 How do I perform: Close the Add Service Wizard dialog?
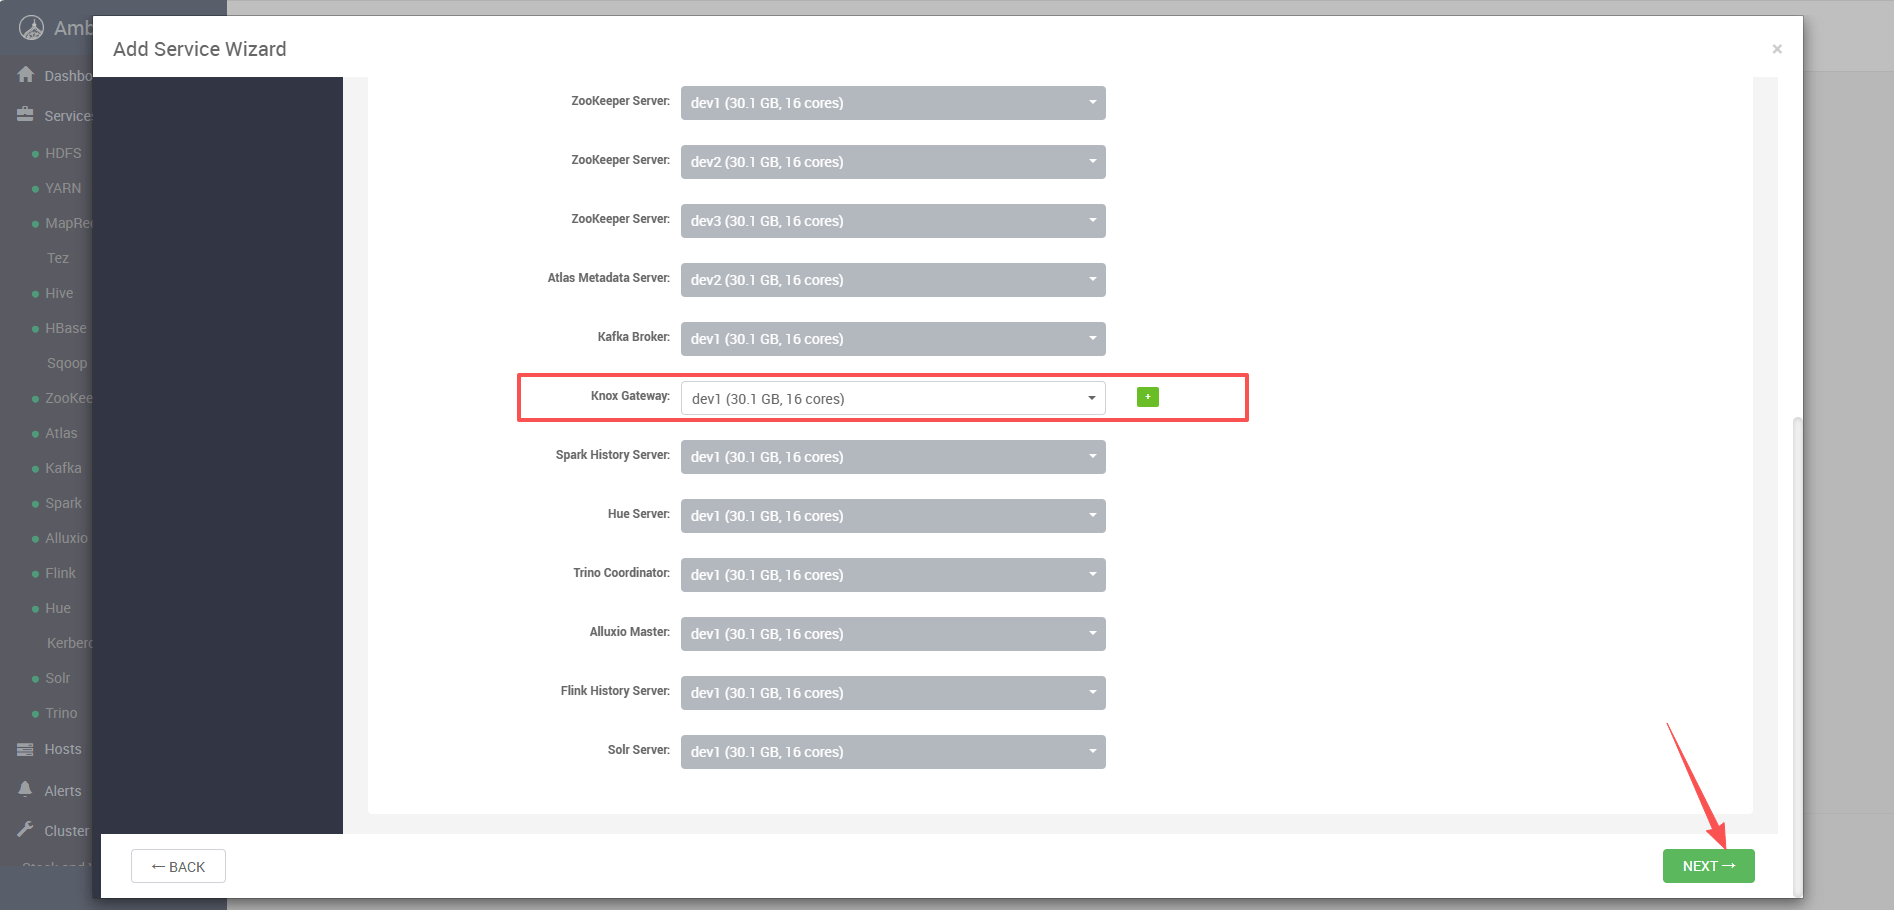(x=1776, y=49)
